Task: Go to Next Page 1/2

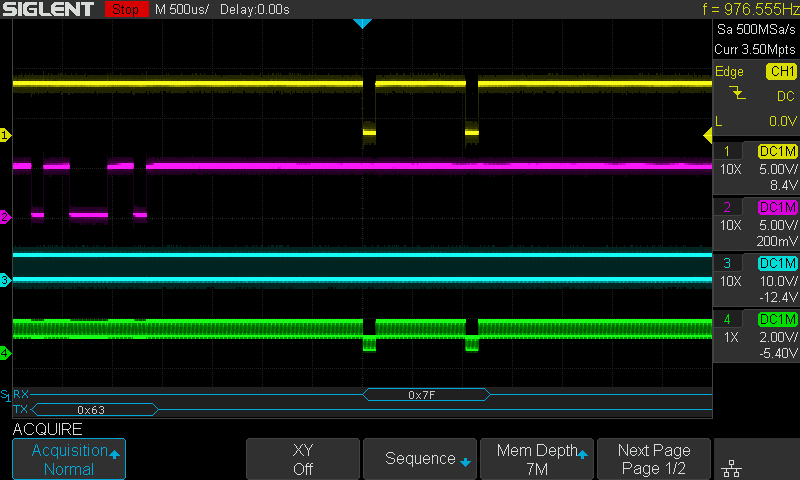Action: 653,459
